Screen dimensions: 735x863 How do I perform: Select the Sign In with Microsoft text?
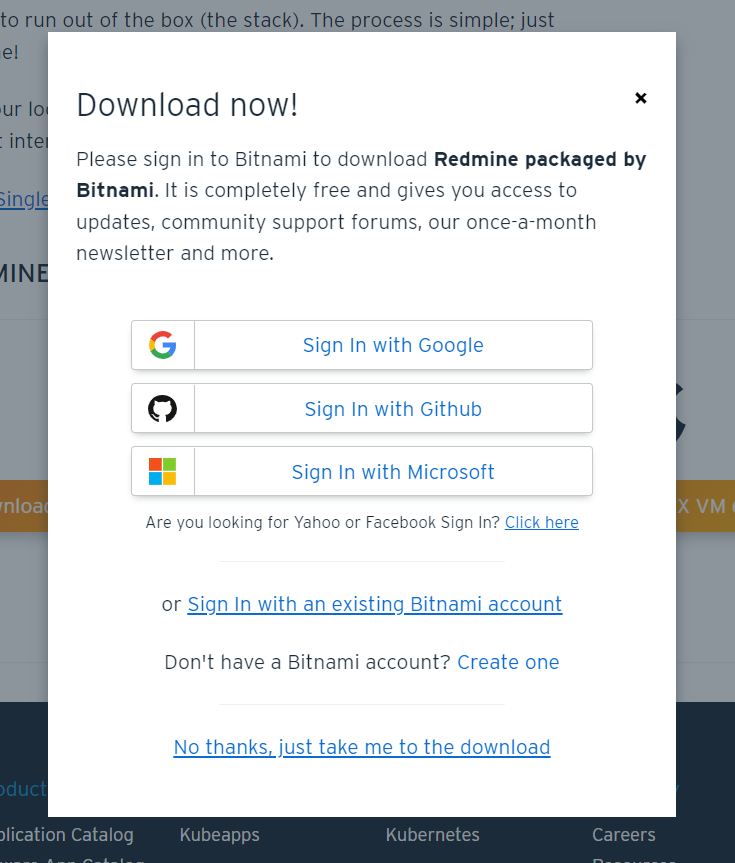pyautogui.click(x=393, y=472)
